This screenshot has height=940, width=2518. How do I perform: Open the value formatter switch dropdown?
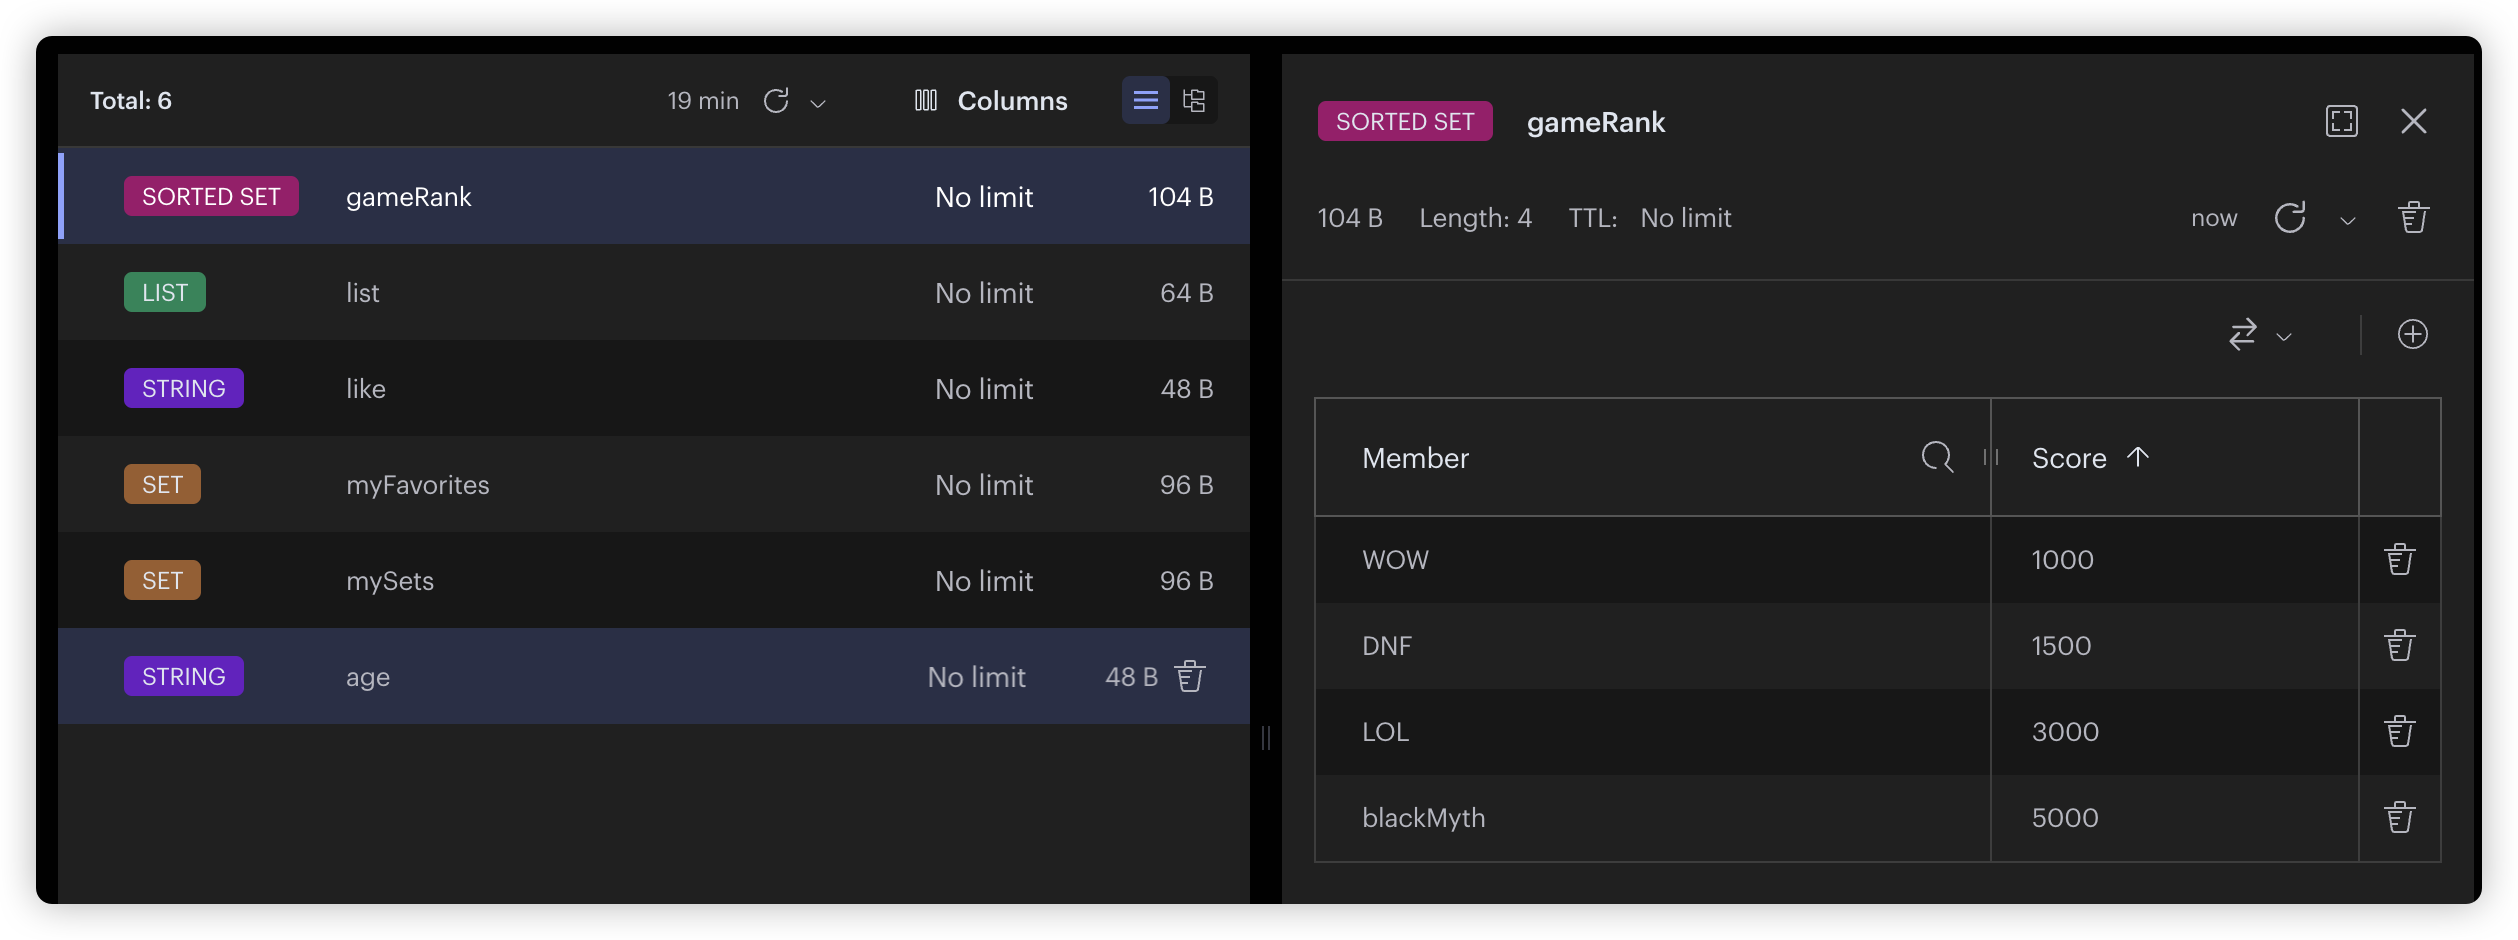point(2258,334)
